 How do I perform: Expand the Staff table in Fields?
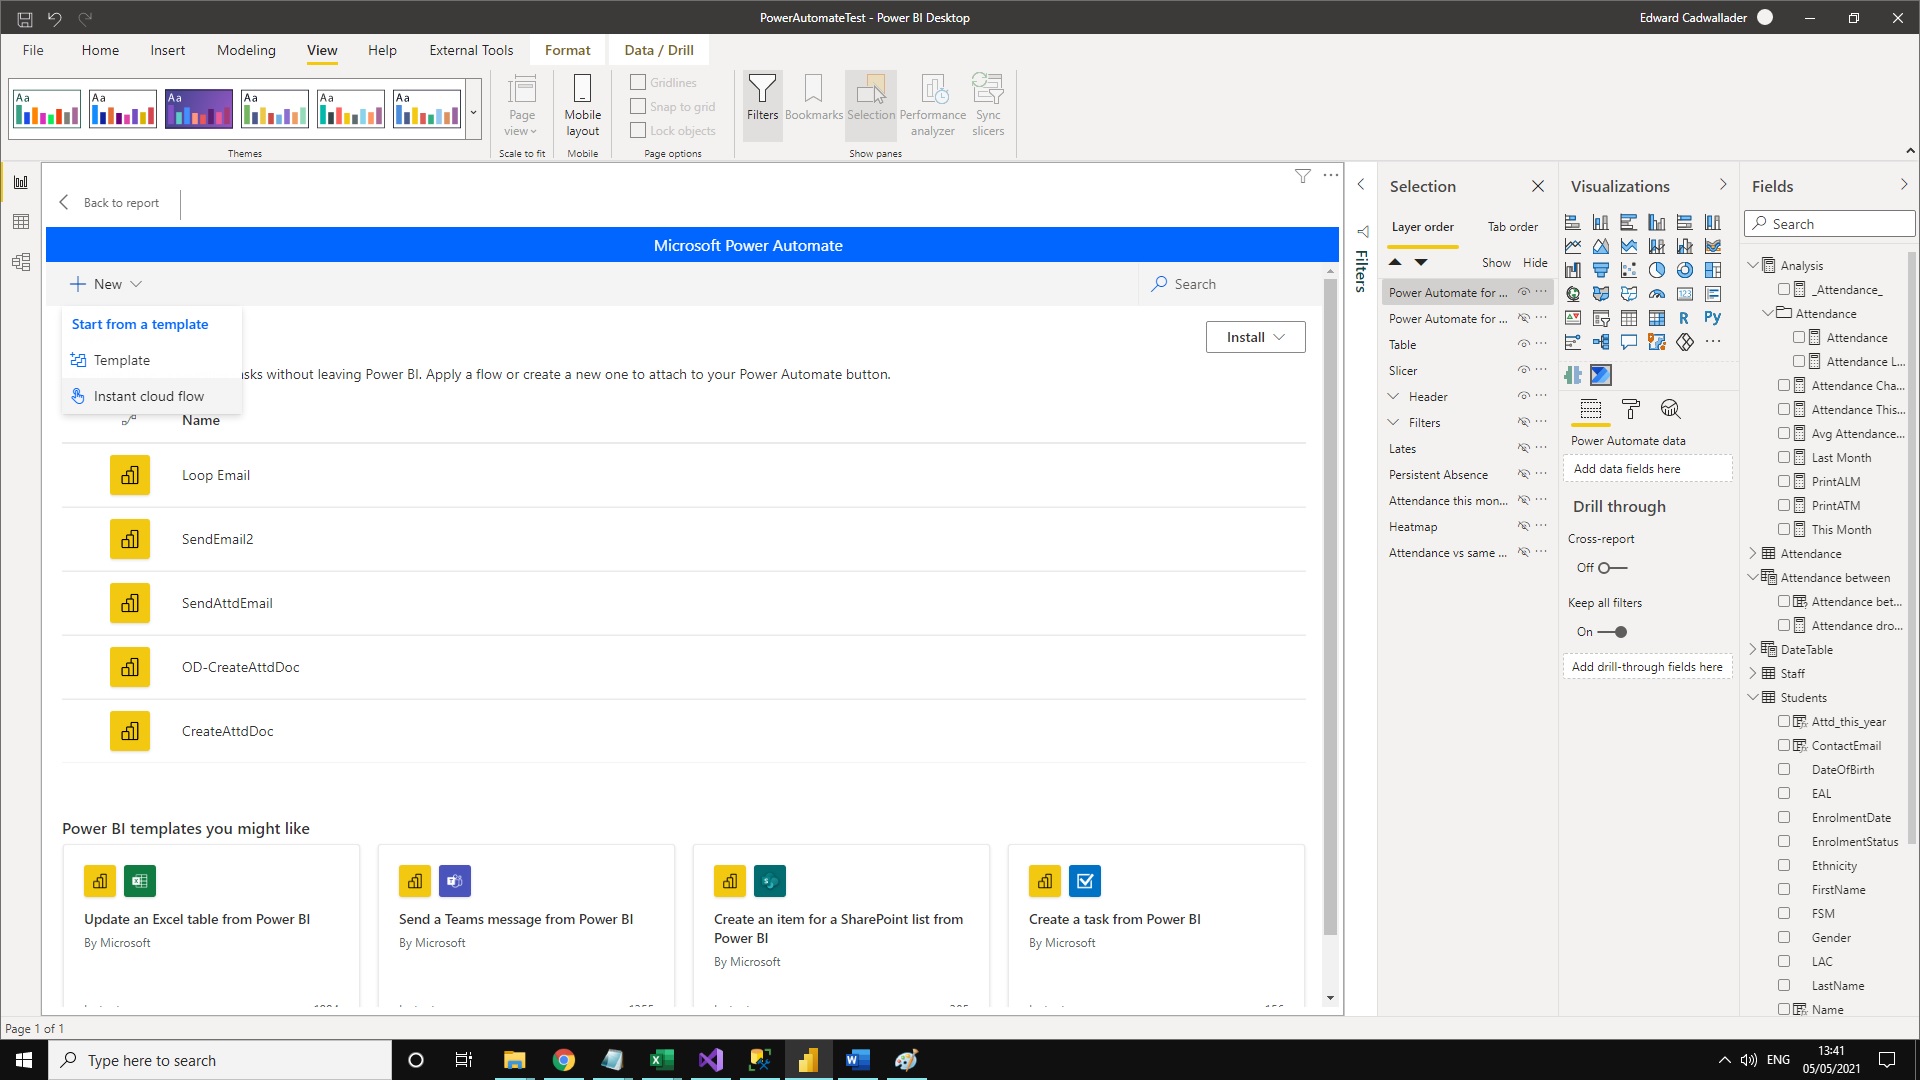point(1753,673)
